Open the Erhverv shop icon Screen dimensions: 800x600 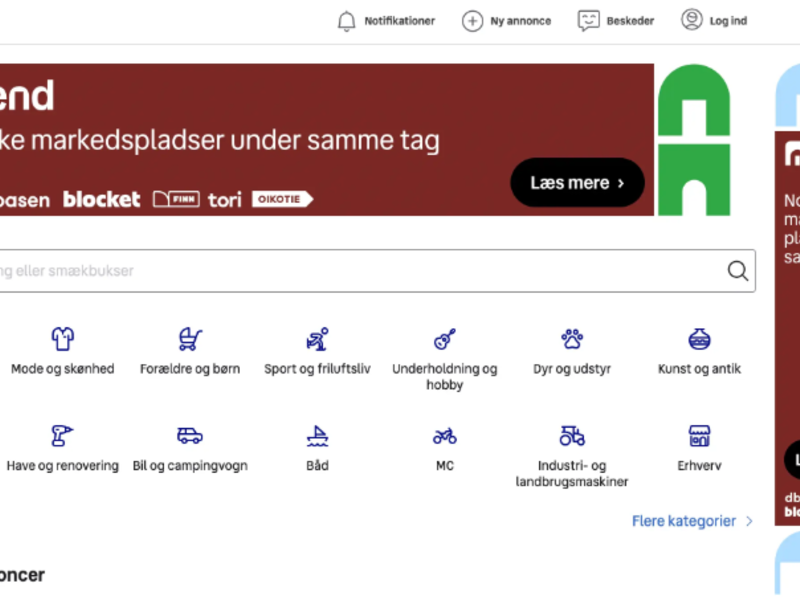pos(699,436)
